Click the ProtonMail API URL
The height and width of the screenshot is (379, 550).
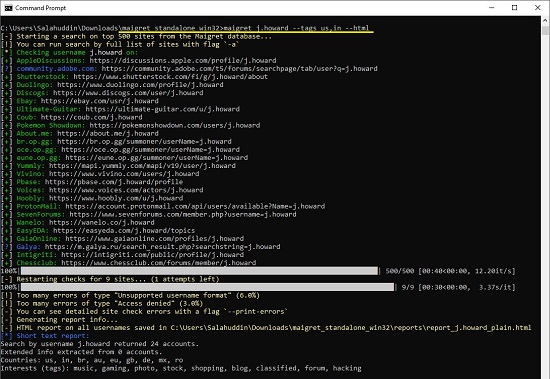[x=195, y=206]
